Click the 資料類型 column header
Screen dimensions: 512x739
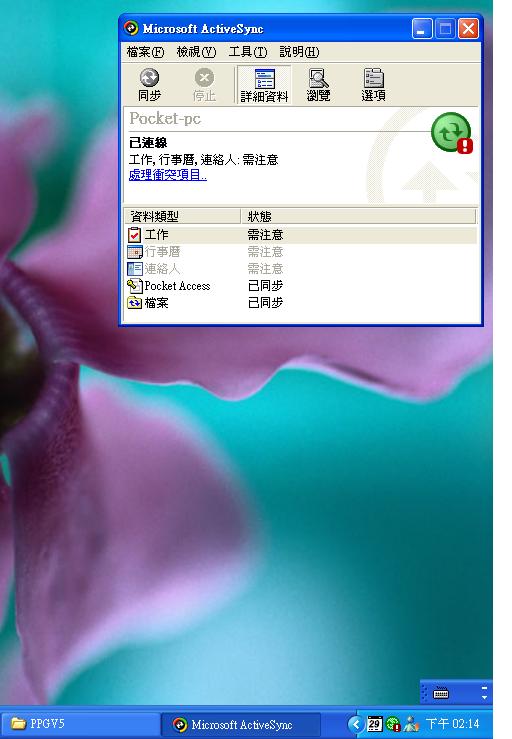182,216
